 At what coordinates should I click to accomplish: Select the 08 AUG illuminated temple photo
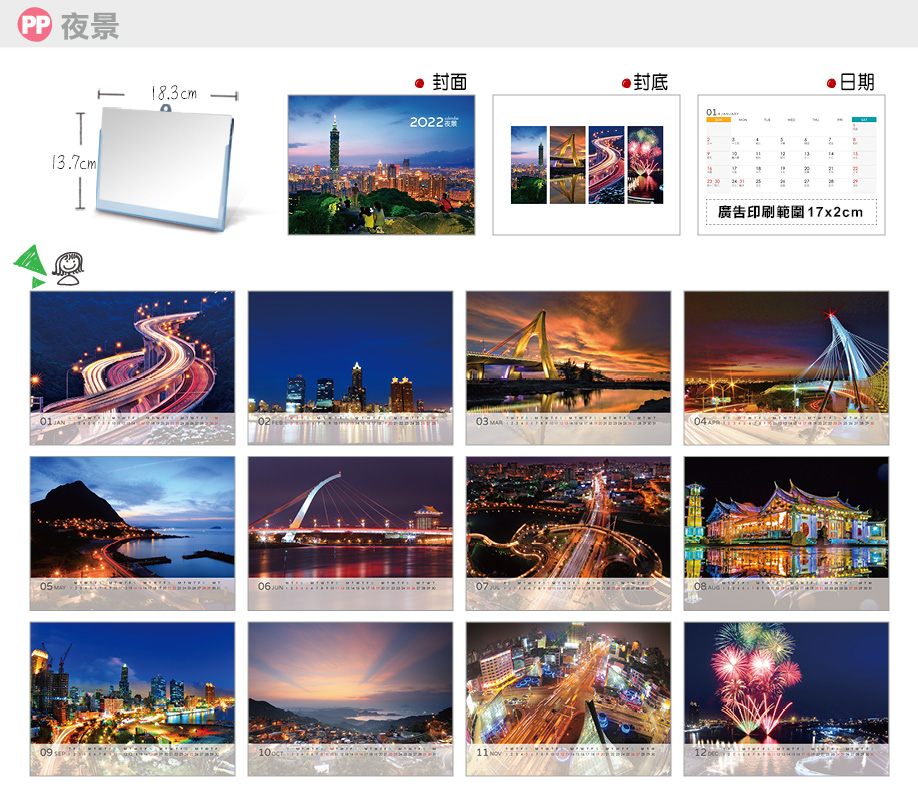786,533
